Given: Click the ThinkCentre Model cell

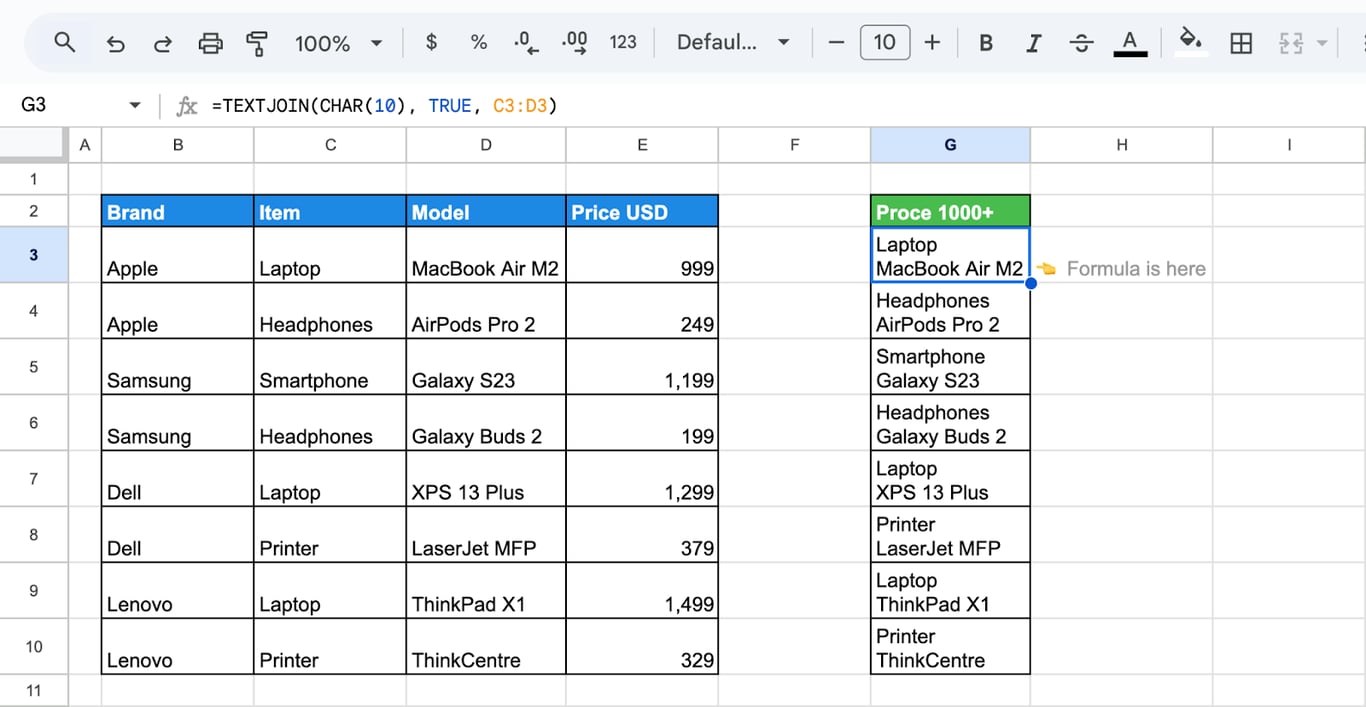Looking at the screenshot, I should point(486,647).
